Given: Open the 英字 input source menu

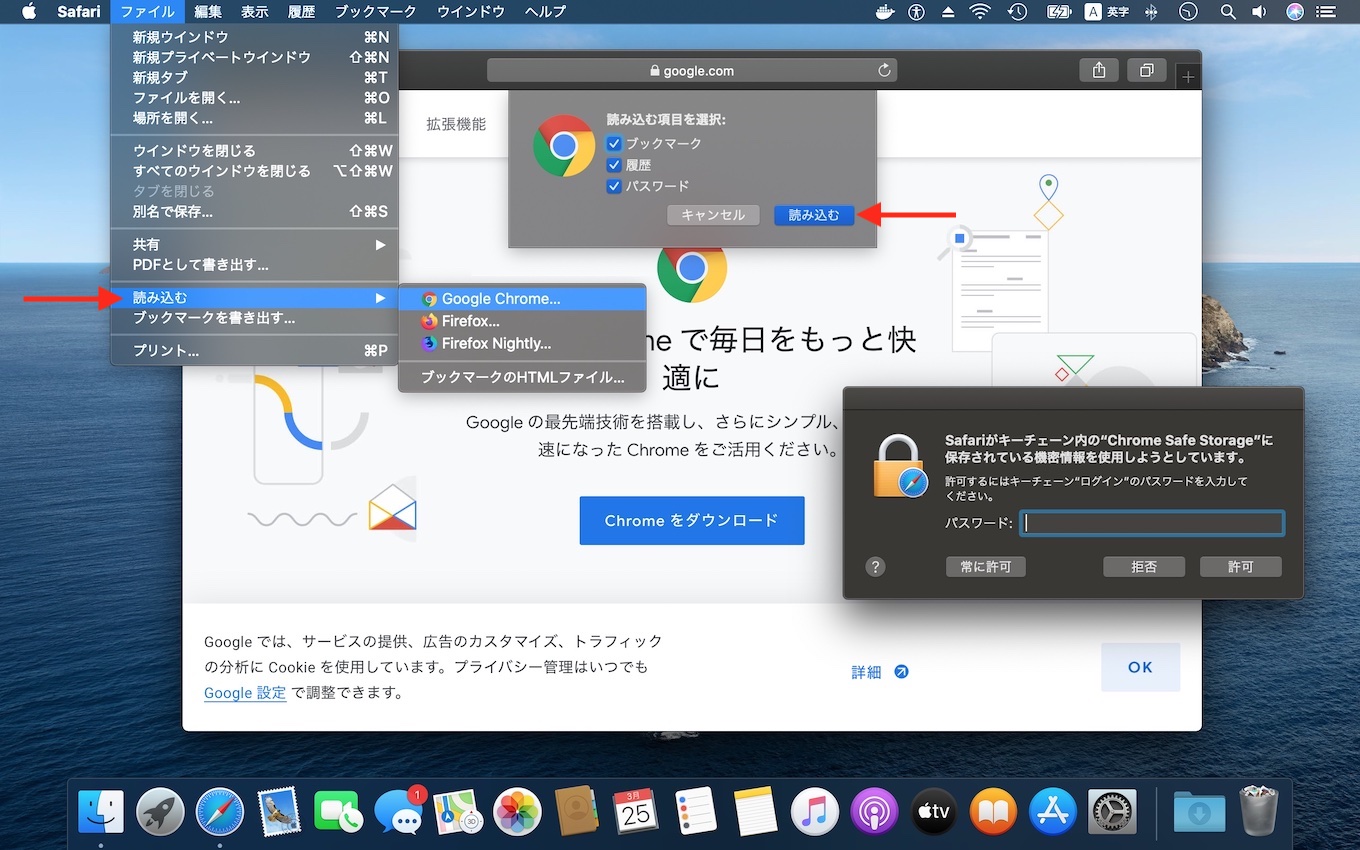Looking at the screenshot, I should [1108, 12].
